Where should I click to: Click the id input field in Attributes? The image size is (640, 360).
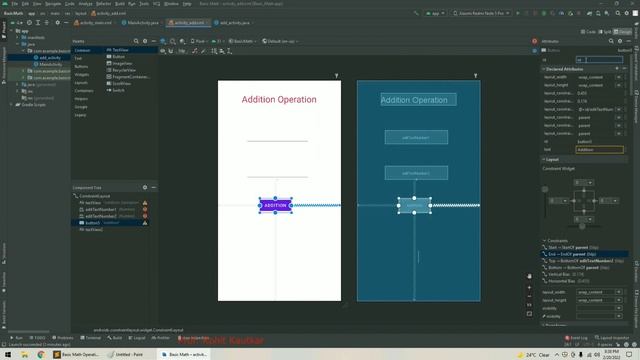[x=599, y=60]
